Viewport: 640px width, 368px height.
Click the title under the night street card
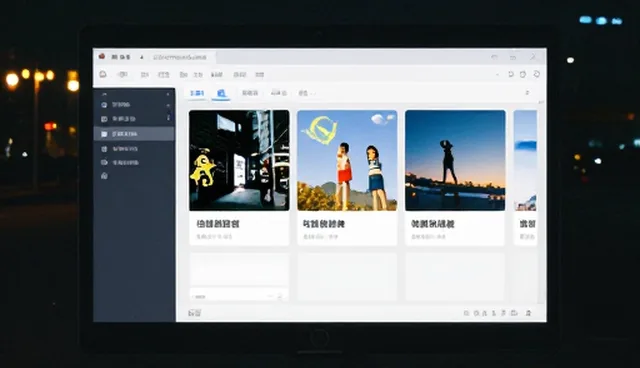pyautogui.click(x=218, y=224)
